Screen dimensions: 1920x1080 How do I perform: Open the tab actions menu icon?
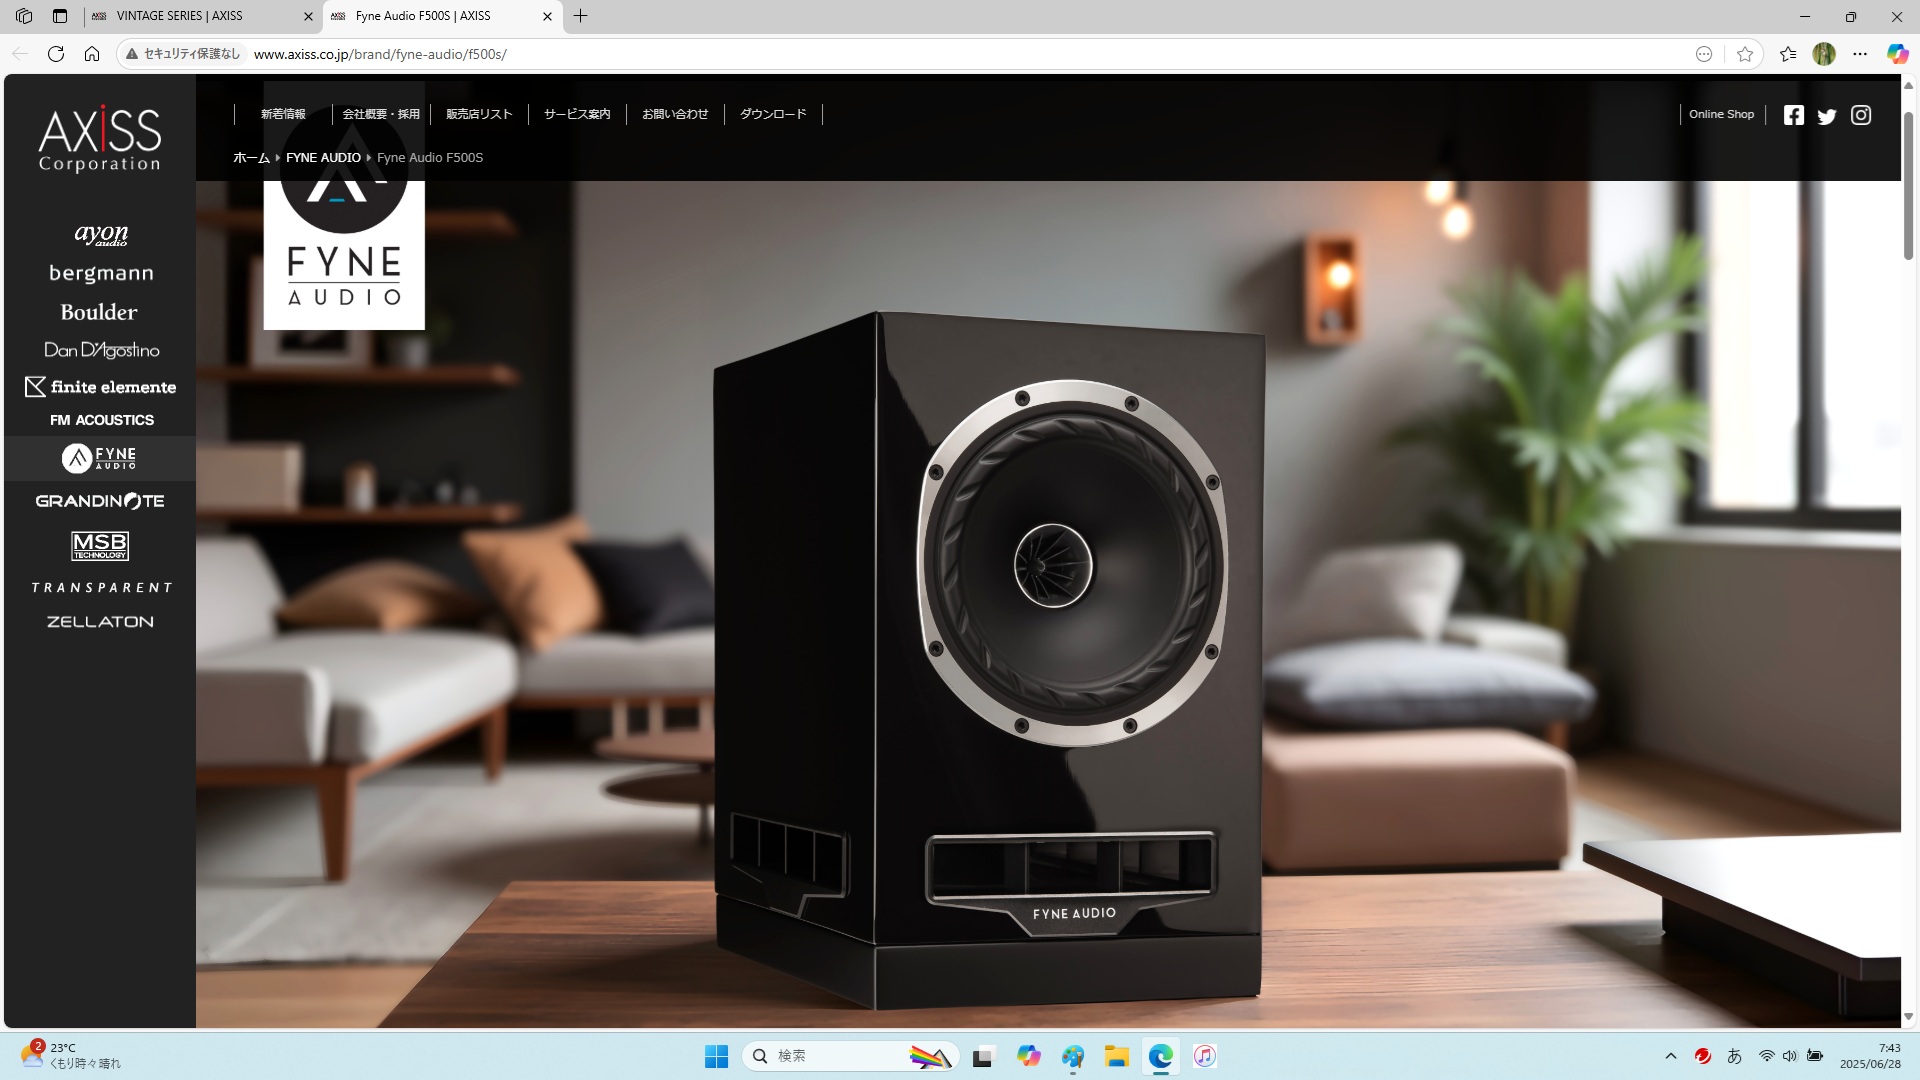pos(60,16)
